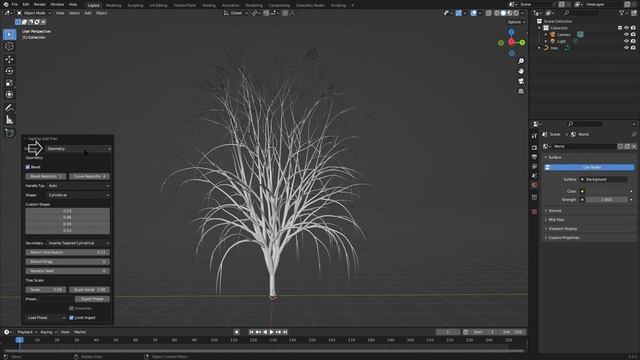Disable Camera in renders
The image size is (640, 360).
633,35
